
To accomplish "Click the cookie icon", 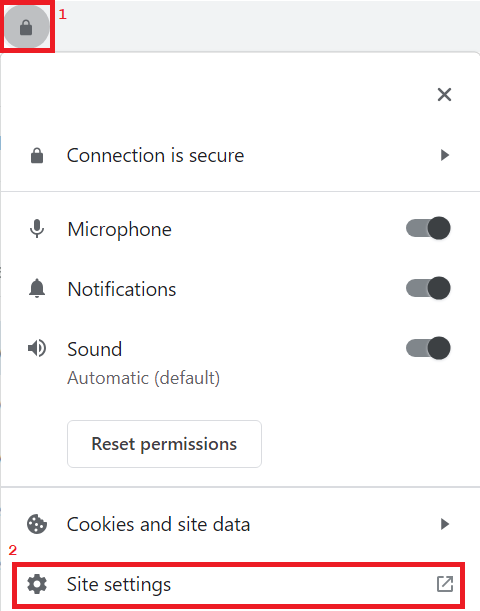I will pyautogui.click(x=37, y=524).
